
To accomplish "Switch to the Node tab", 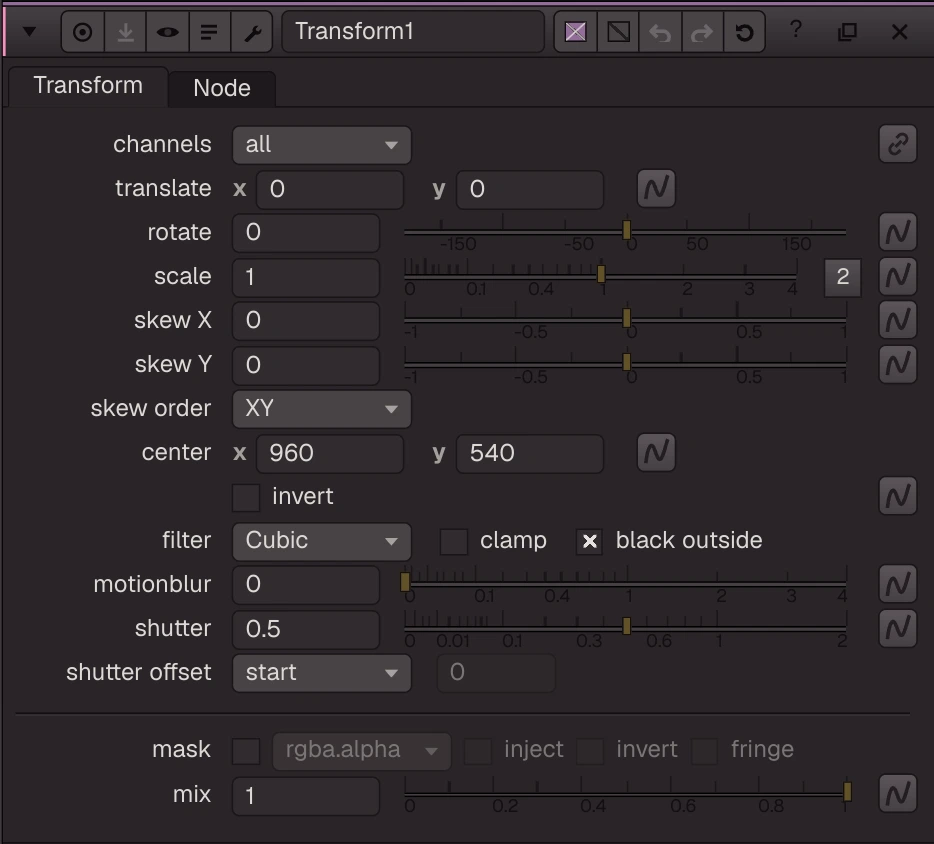I will click(222, 88).
